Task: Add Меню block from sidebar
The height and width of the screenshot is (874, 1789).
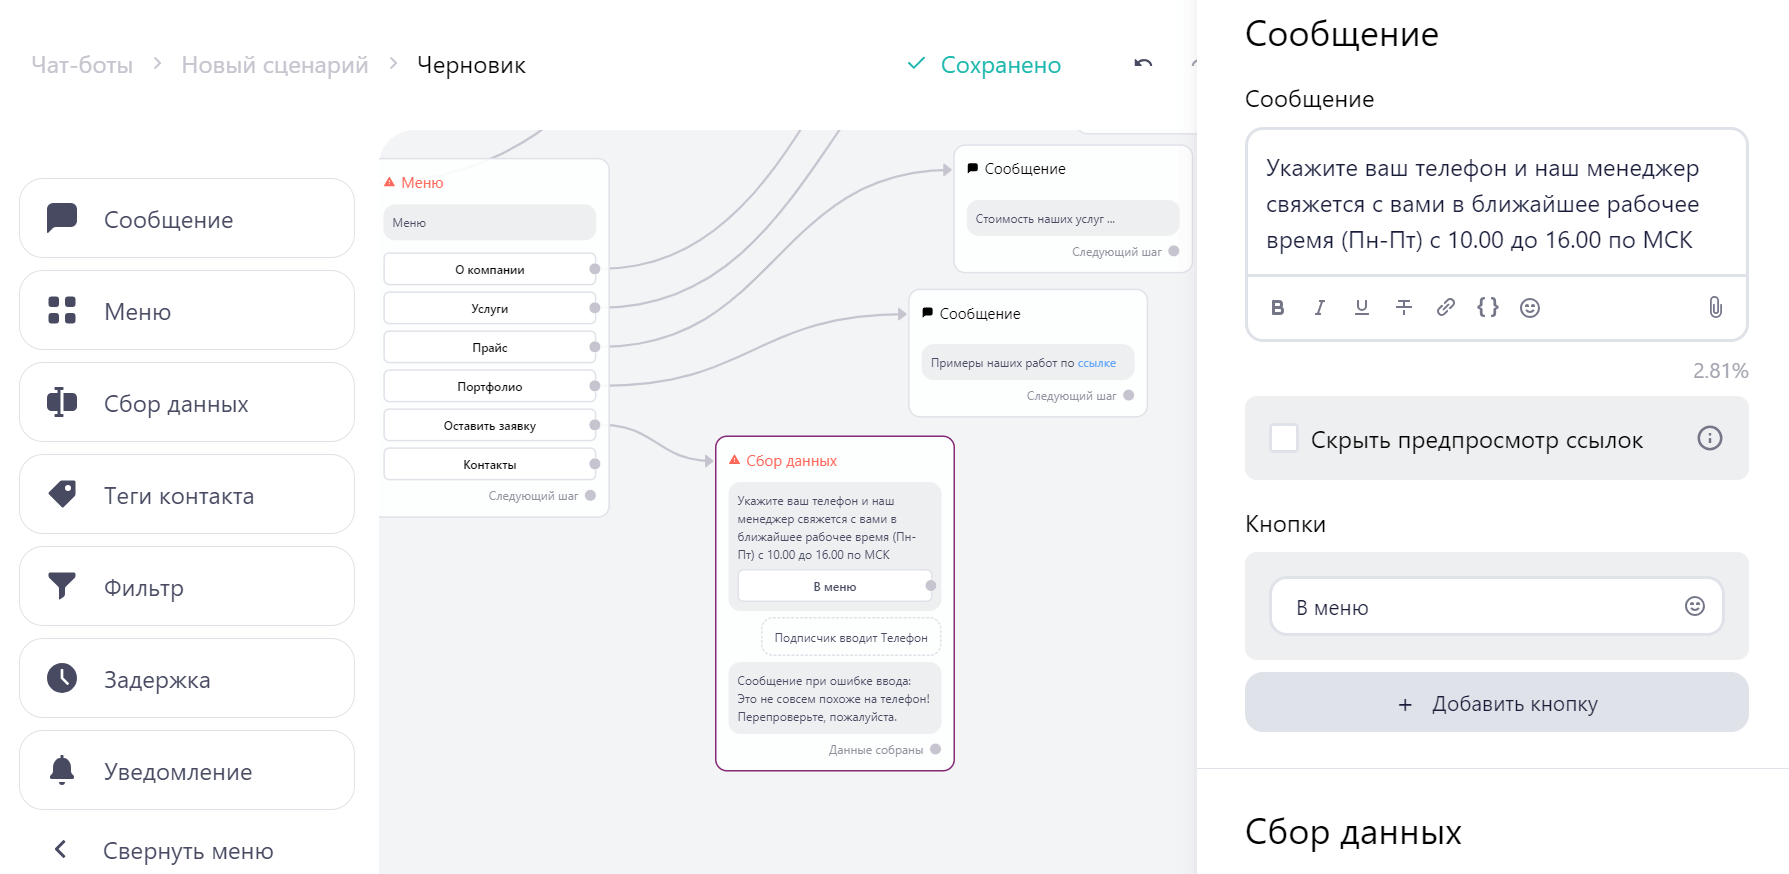Action: 187,310
